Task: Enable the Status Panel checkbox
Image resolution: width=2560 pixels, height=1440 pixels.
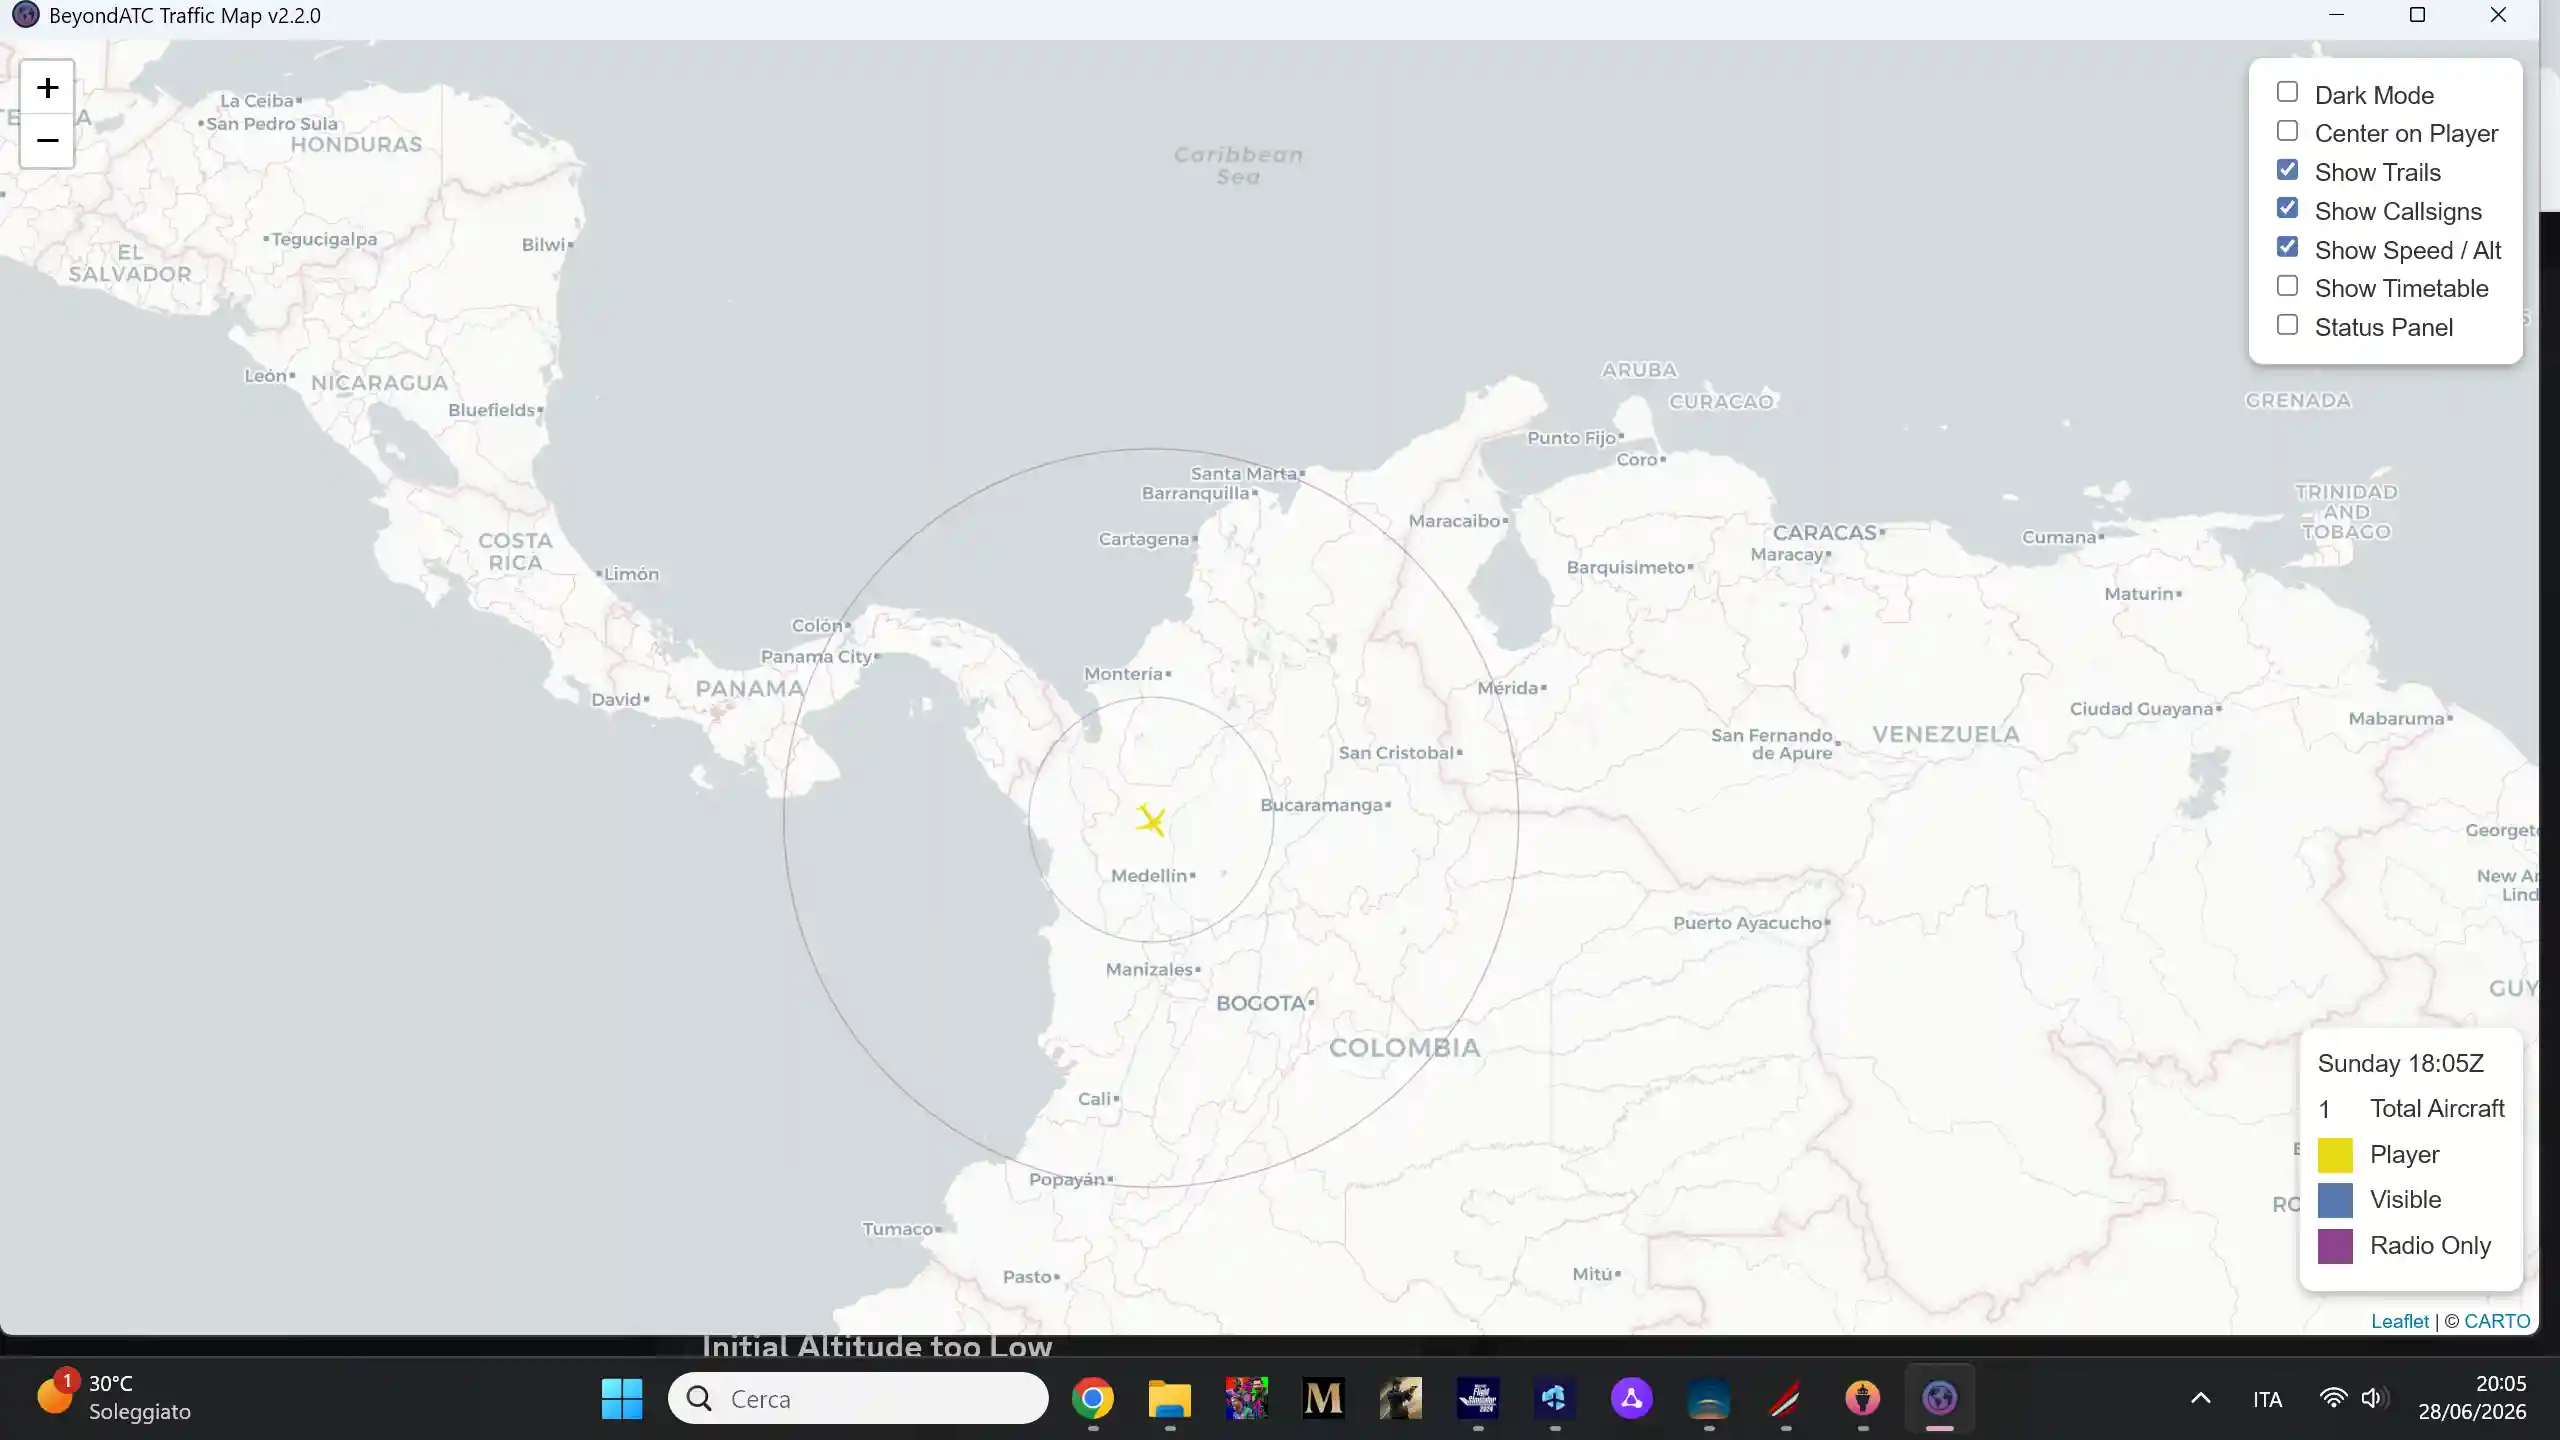Action: pyautogui.click(x=2287, y=325)
